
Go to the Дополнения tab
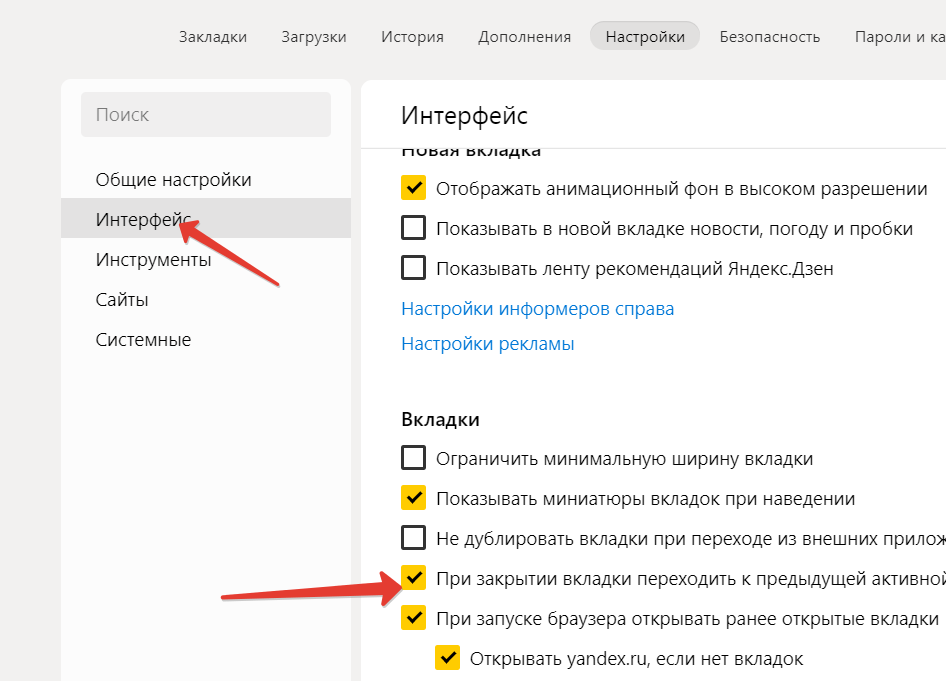(x=524, y=37)
